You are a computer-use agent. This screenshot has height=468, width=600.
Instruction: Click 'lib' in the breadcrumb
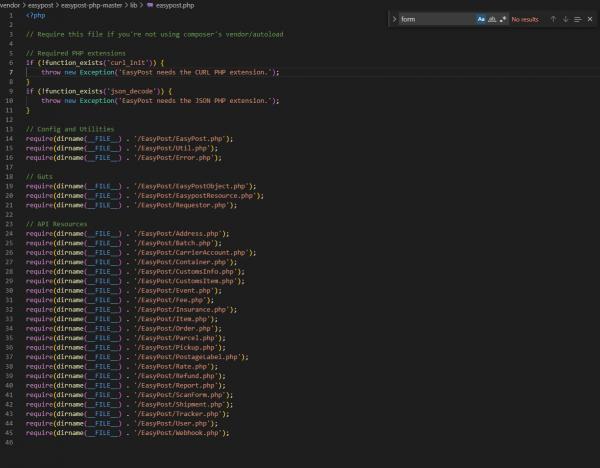click(134, 5)
